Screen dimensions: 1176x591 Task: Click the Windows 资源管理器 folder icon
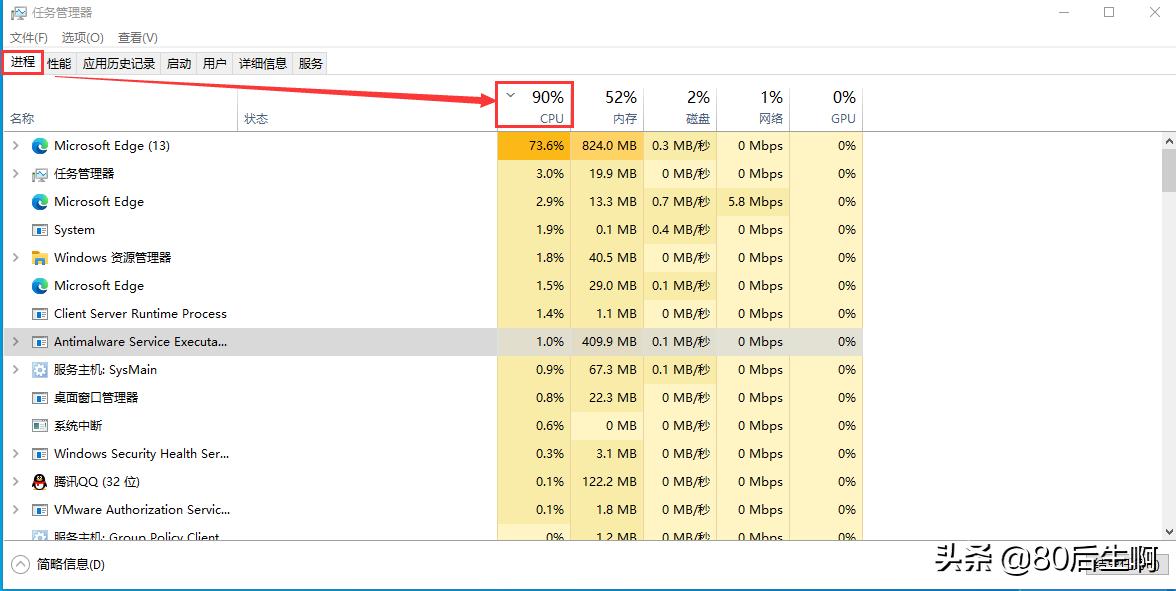pos(40,258)
